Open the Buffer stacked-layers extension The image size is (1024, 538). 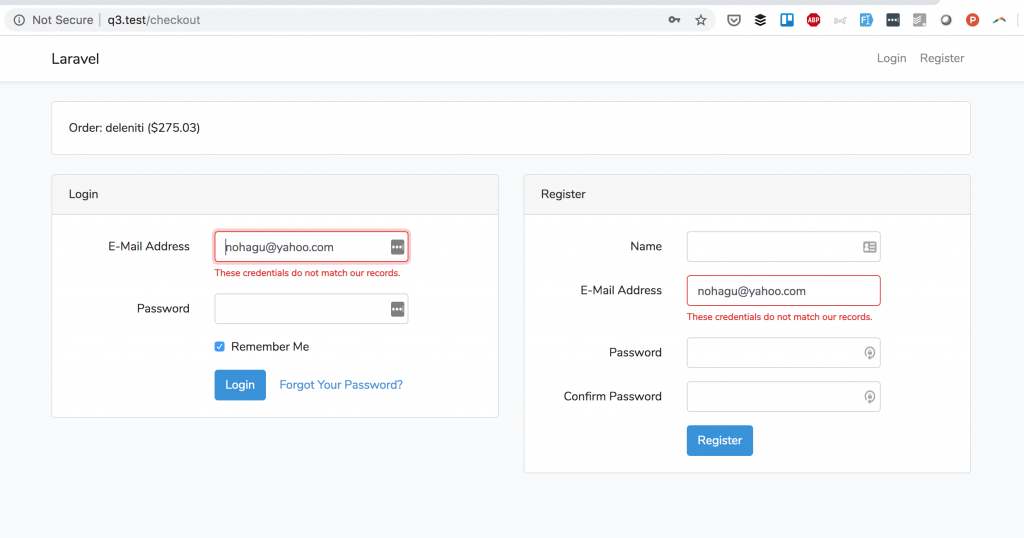tap(760, 20)
